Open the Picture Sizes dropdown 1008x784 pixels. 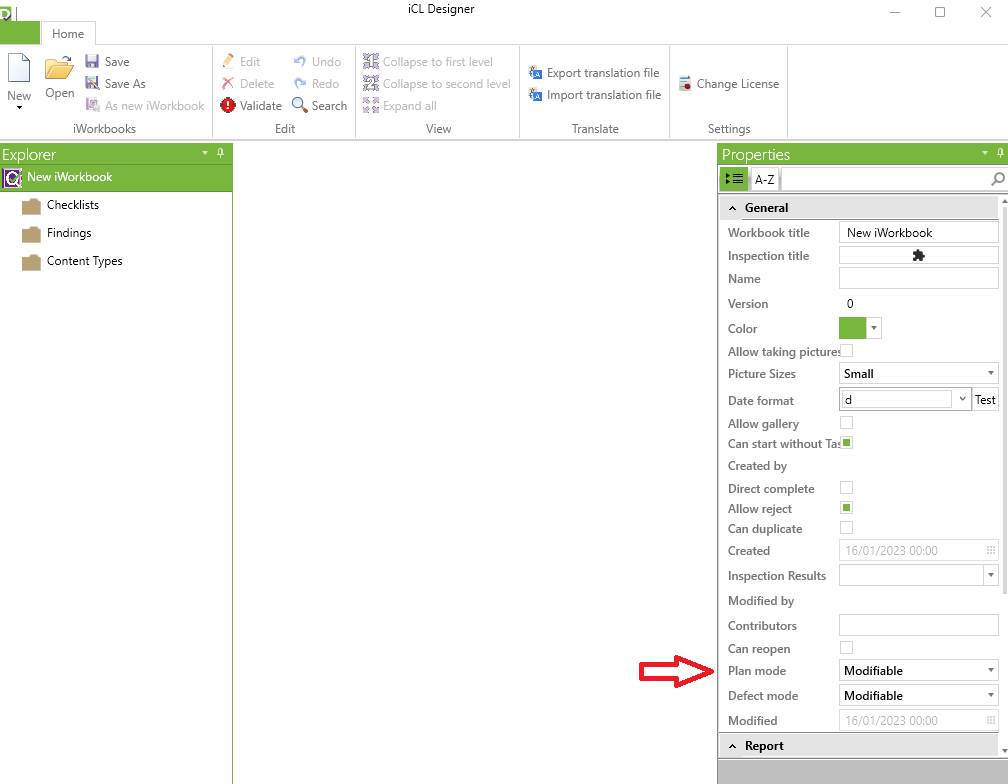click(x=990, y=374)
